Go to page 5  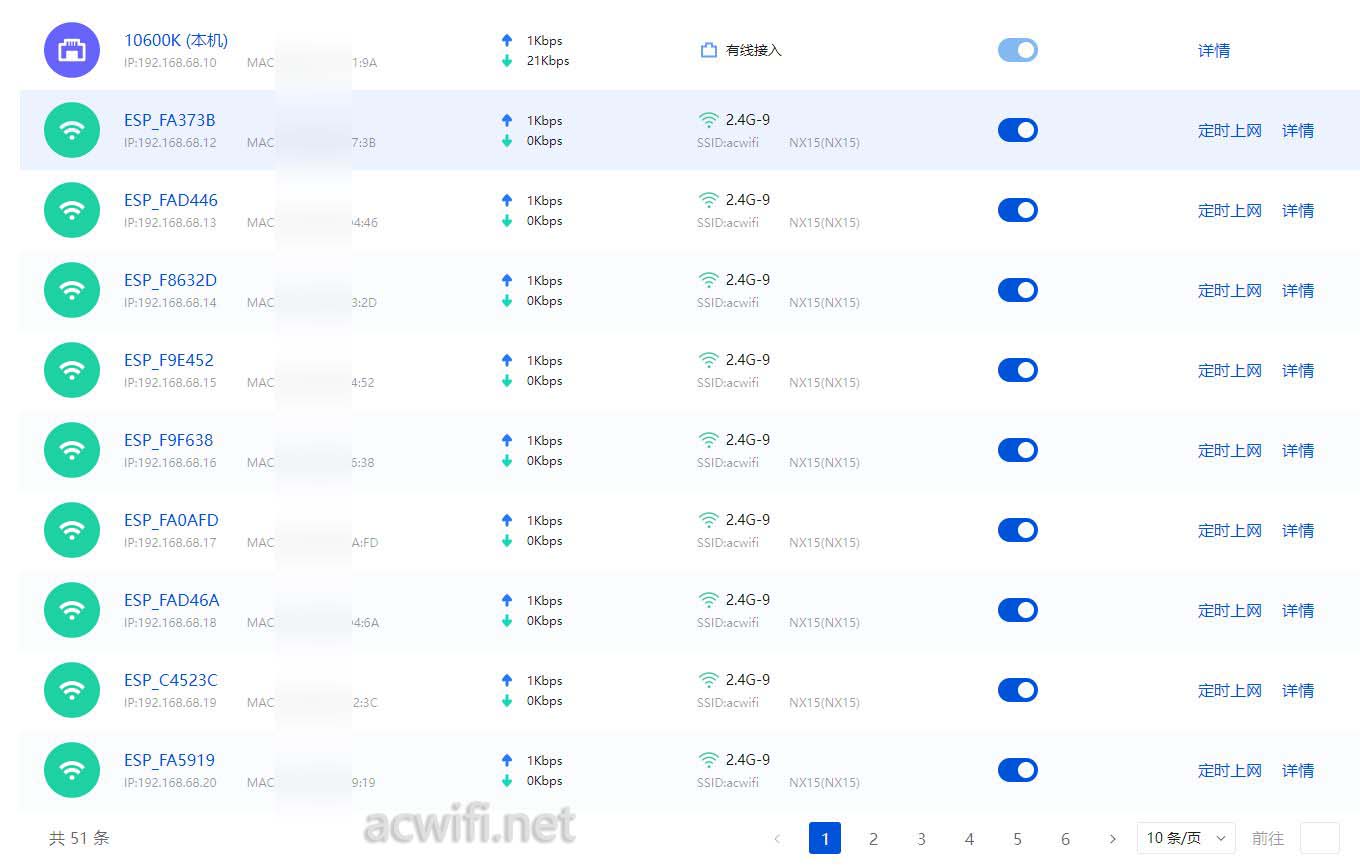pyautogui.click(x=1017, y=839)
